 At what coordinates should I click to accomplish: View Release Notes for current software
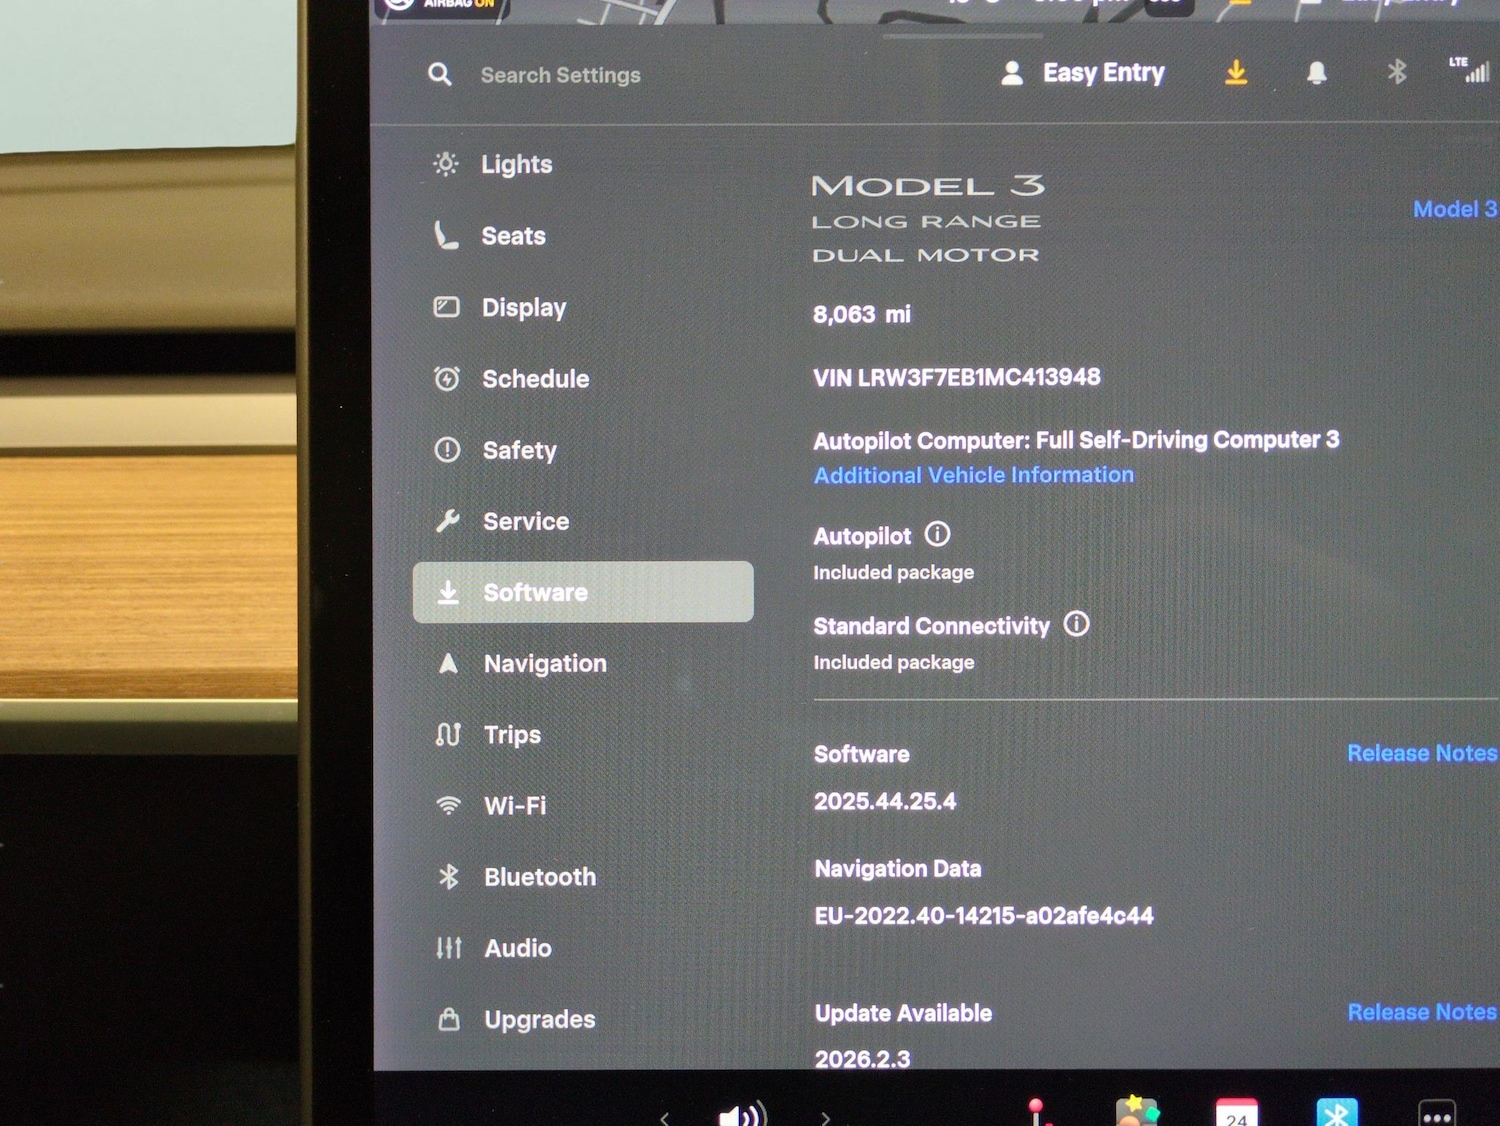tap(1421, 753)
